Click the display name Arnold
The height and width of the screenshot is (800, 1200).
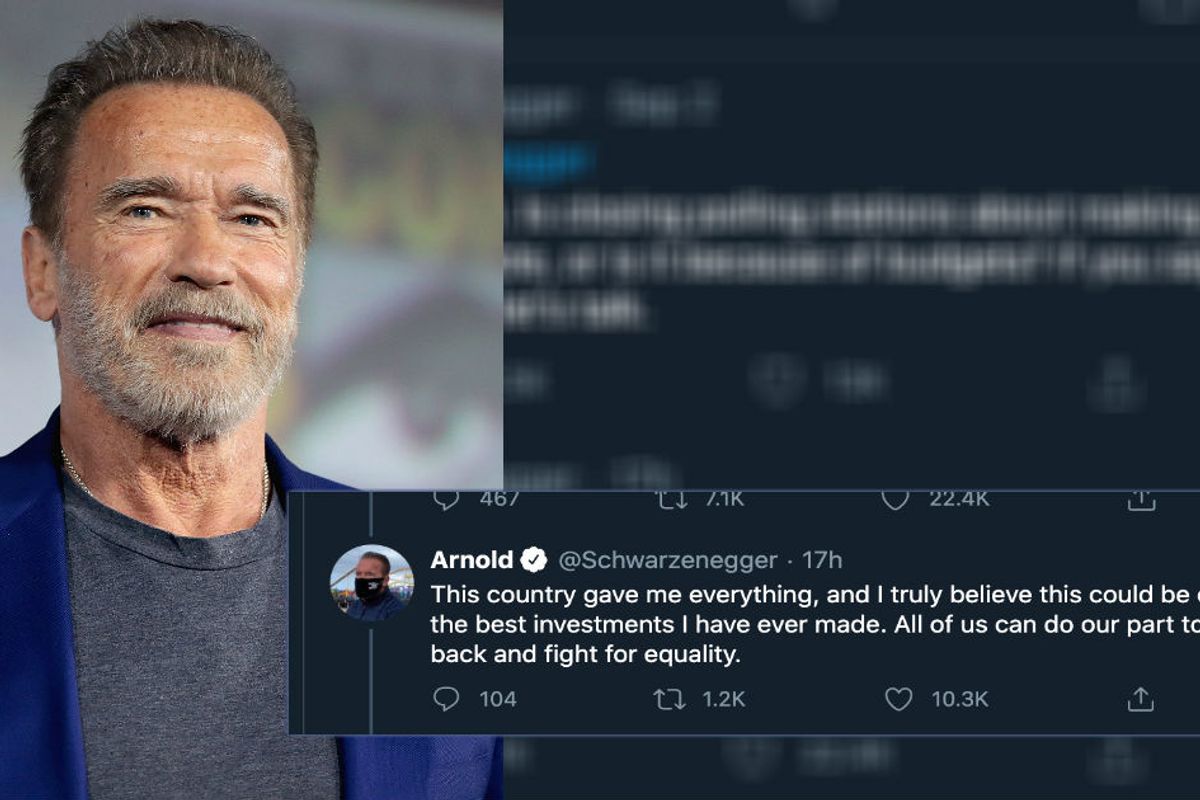[x=471, y=560]
